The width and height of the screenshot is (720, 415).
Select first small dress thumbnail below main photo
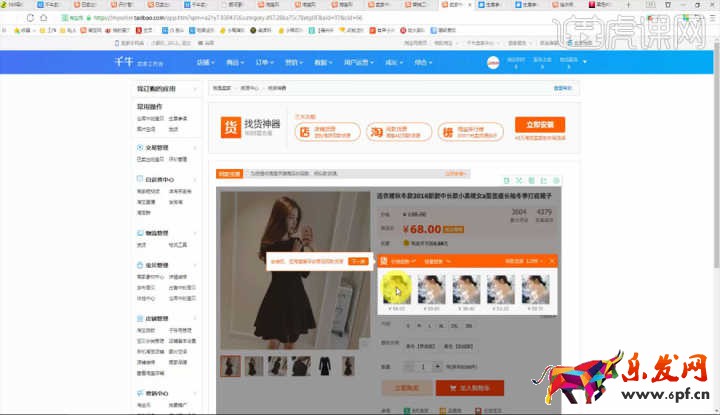(231, 365)
